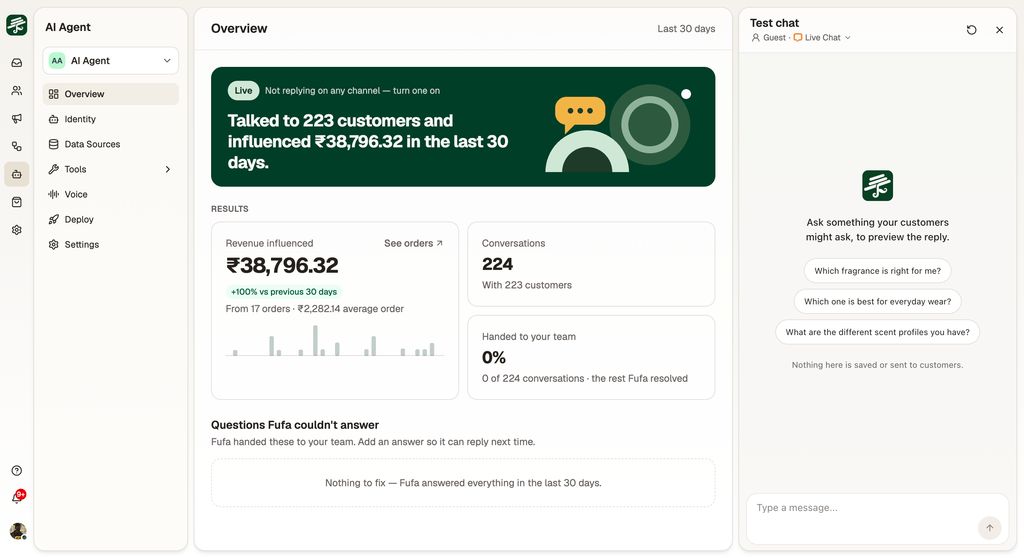Expand the Tools submenu chevron

(168, 169)
